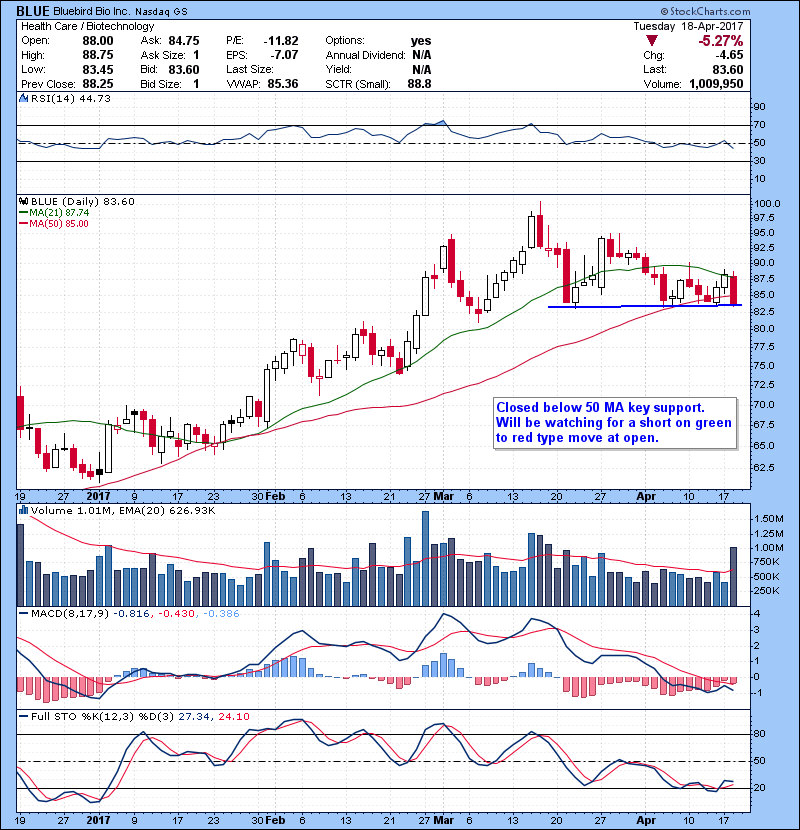Click the Volume 1.01M, EMA(20) 626.93K label
Image resolution: width=800 pixels, height=830 pixels.
pos(123,510)
